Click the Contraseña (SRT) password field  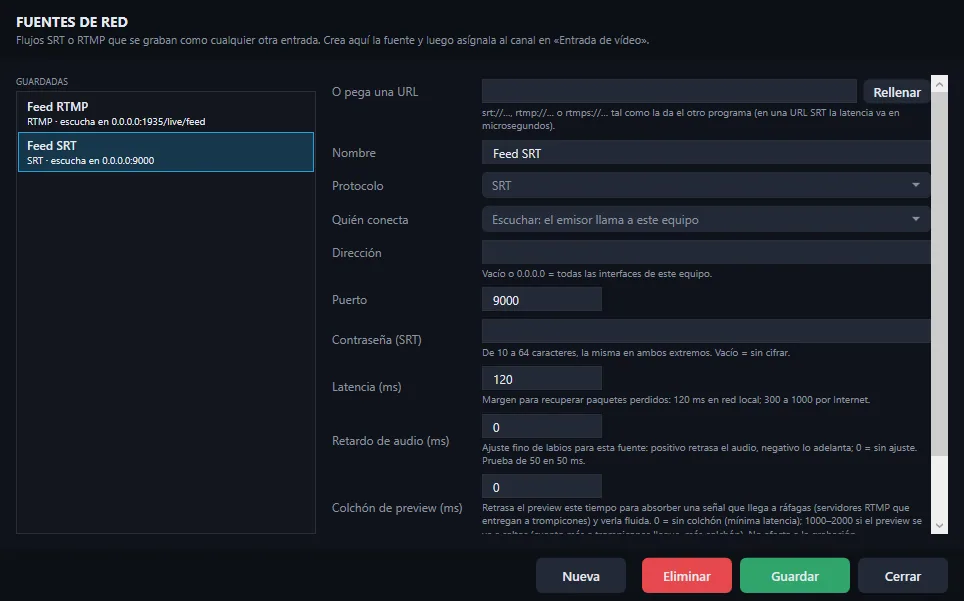coord(706,331)
